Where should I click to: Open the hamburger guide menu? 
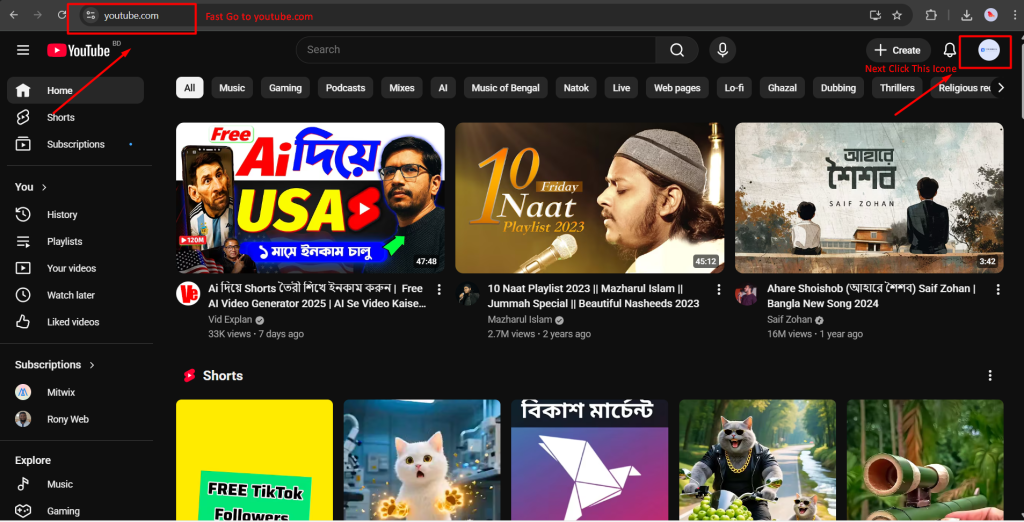point(23,50)
